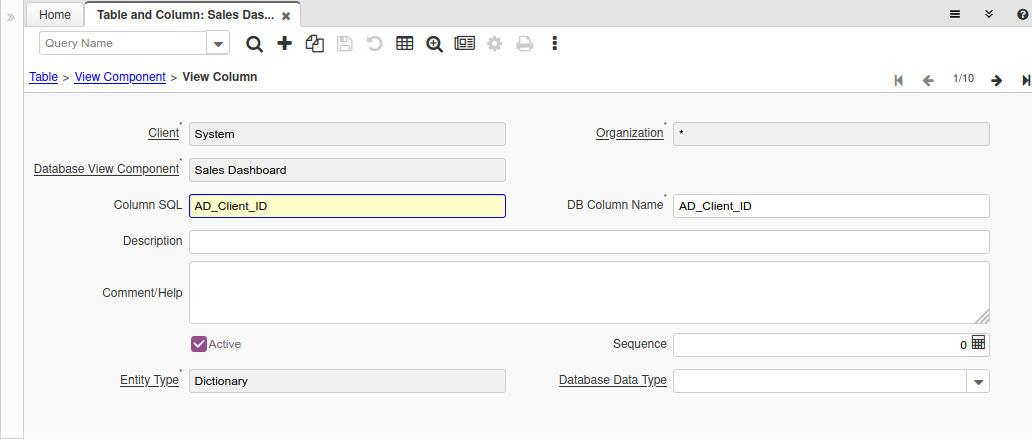Create a new record with plus icon

284,44
